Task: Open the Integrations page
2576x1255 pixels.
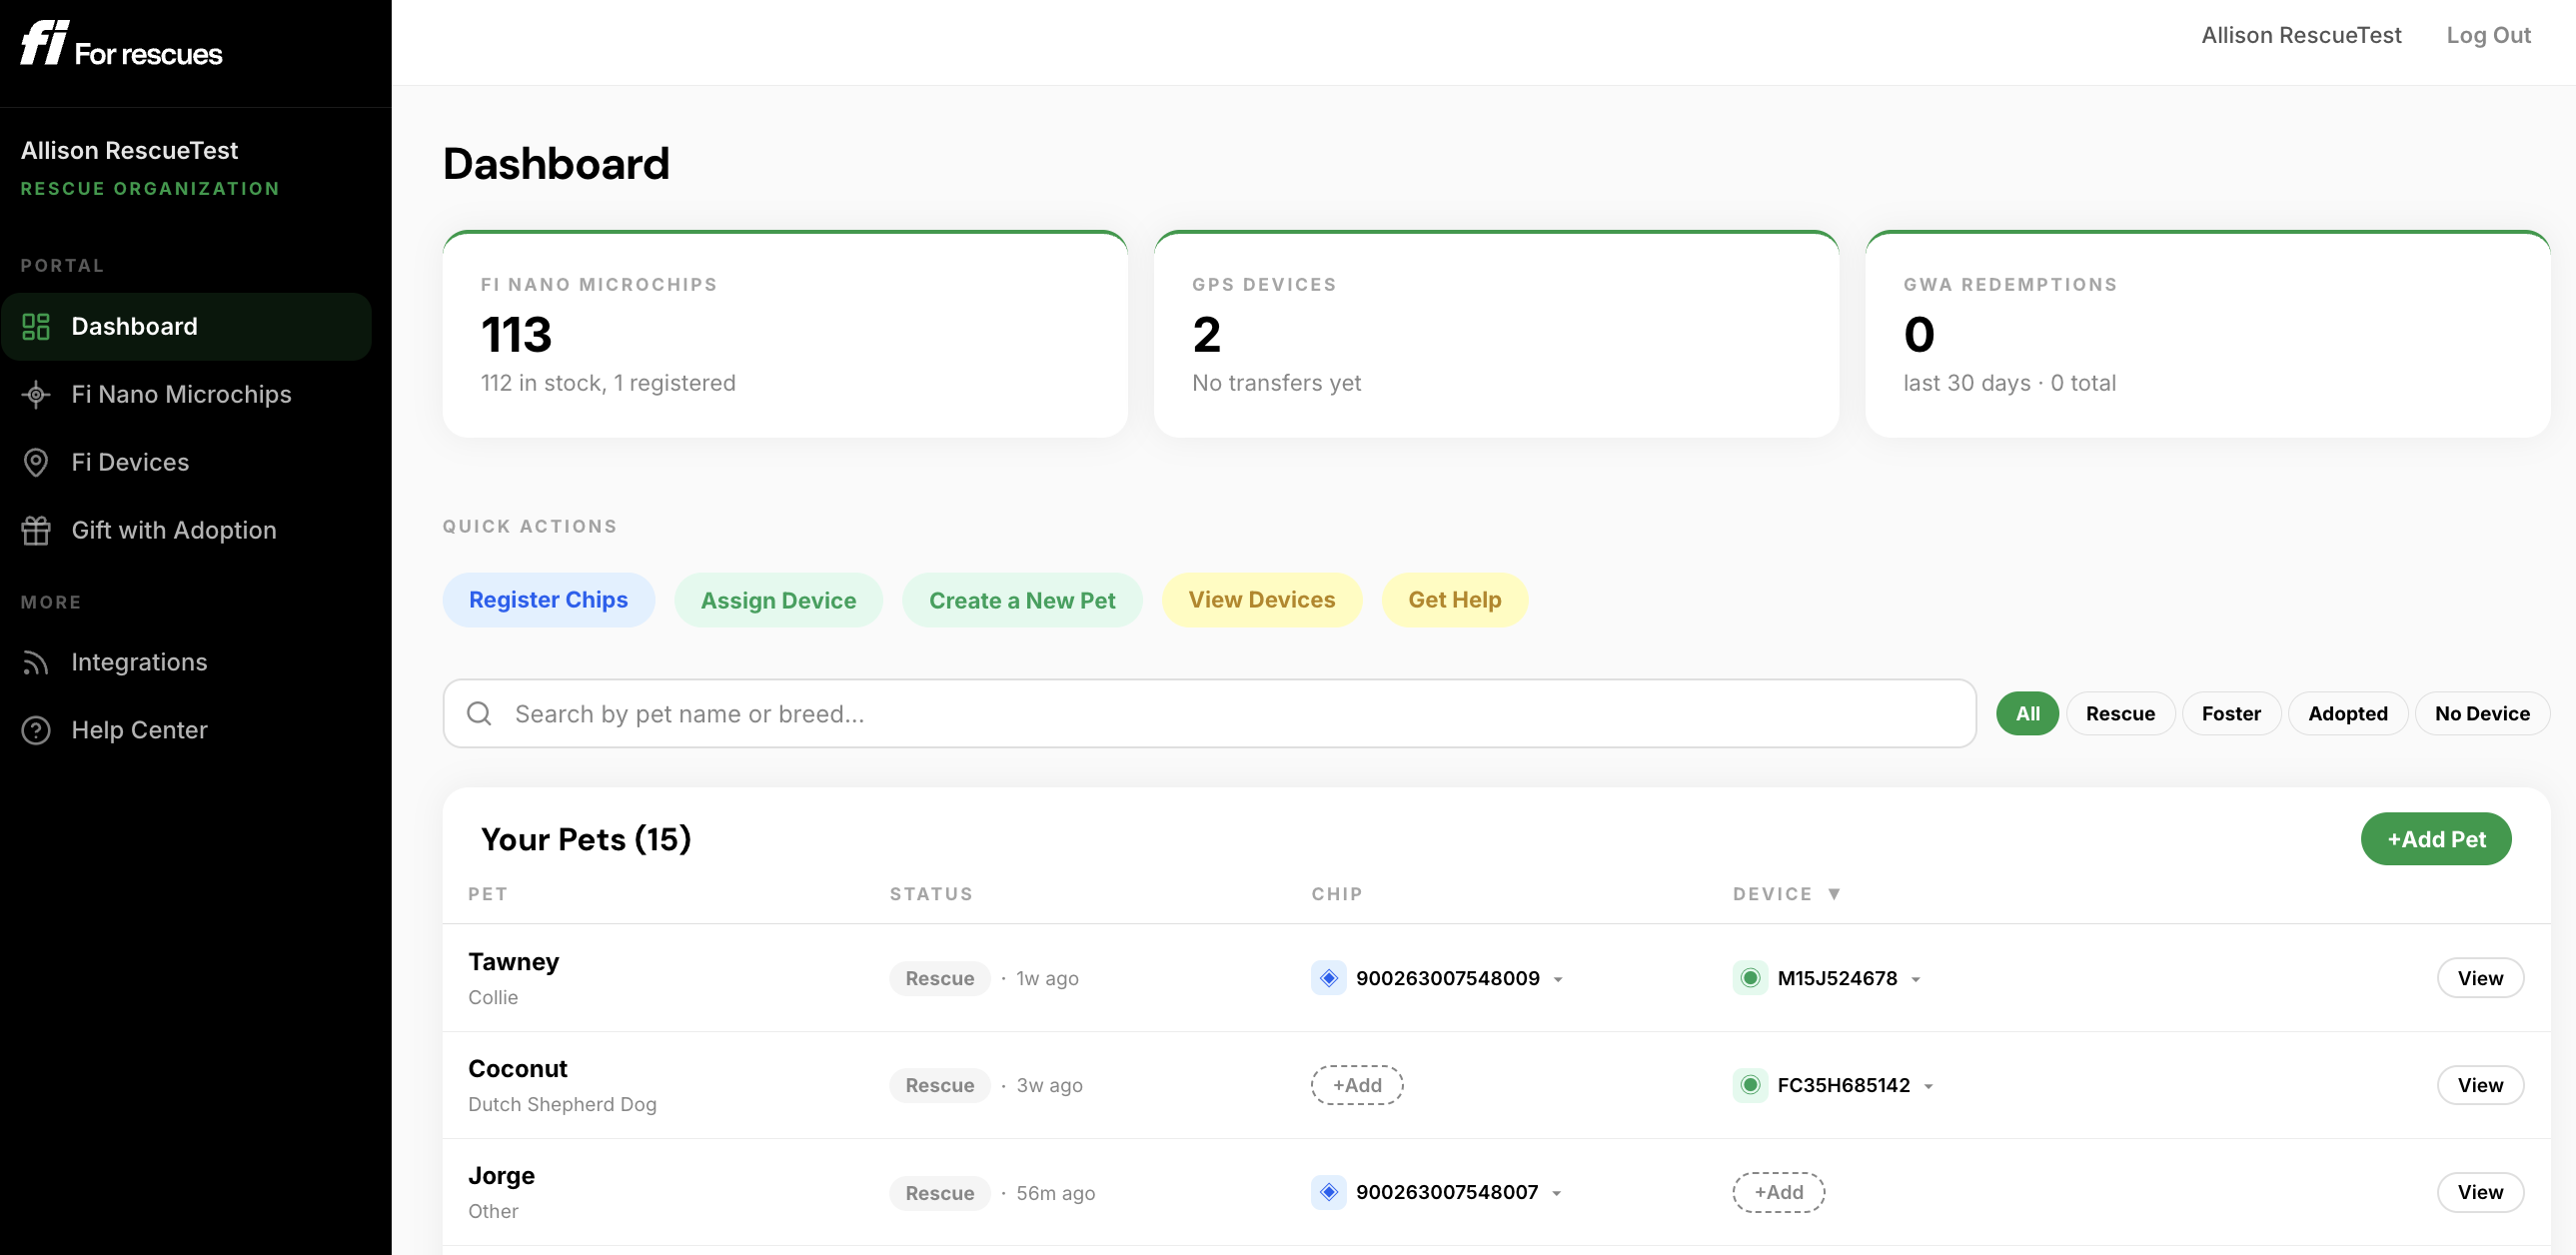Action: point(187,662)
